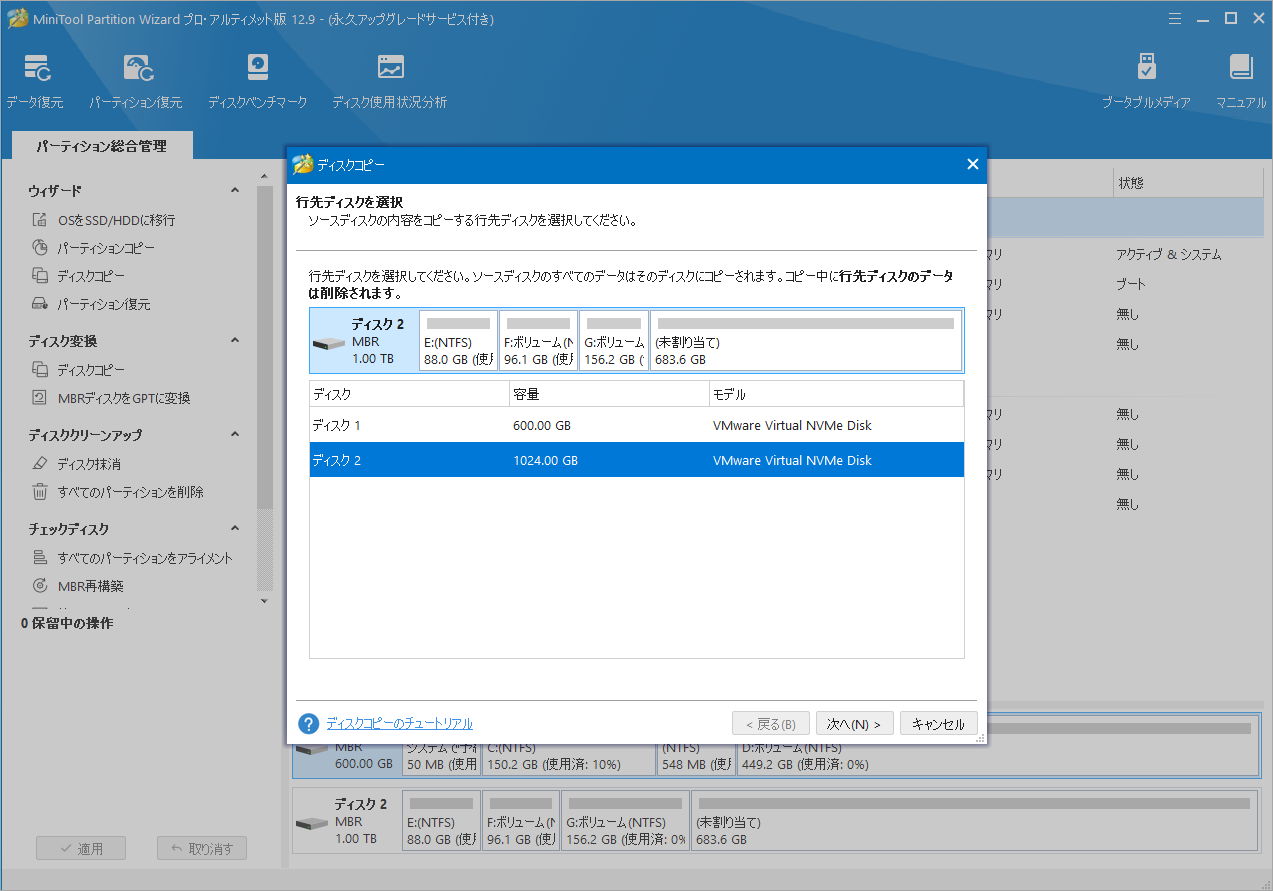Select すべてのパーティションをアライメント
1273x891 pixels.
[x=145, y=558]
